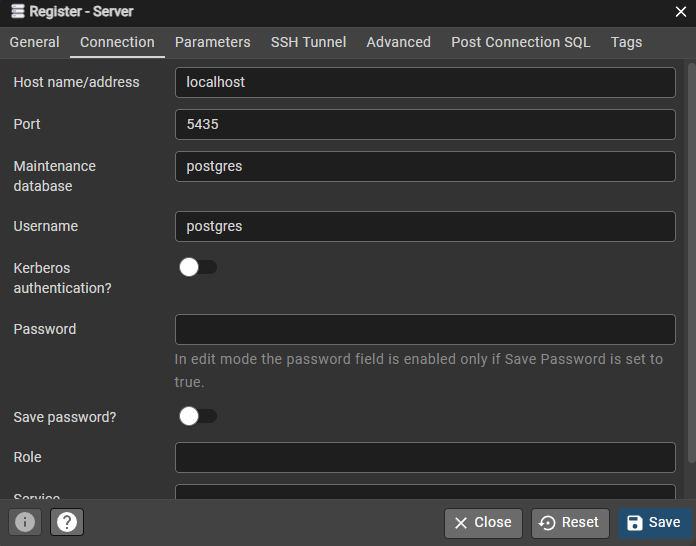Image resolution: width=696 pixels, height=546 pixels.
Task: Show the Tags tab
Action: (626, 42)
